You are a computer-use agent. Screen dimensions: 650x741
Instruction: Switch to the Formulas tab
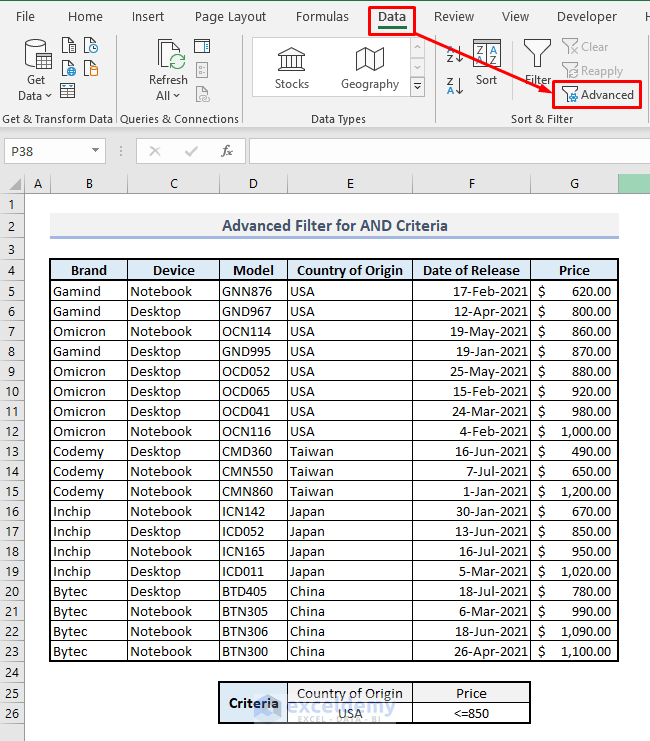[x=322, y=17]
